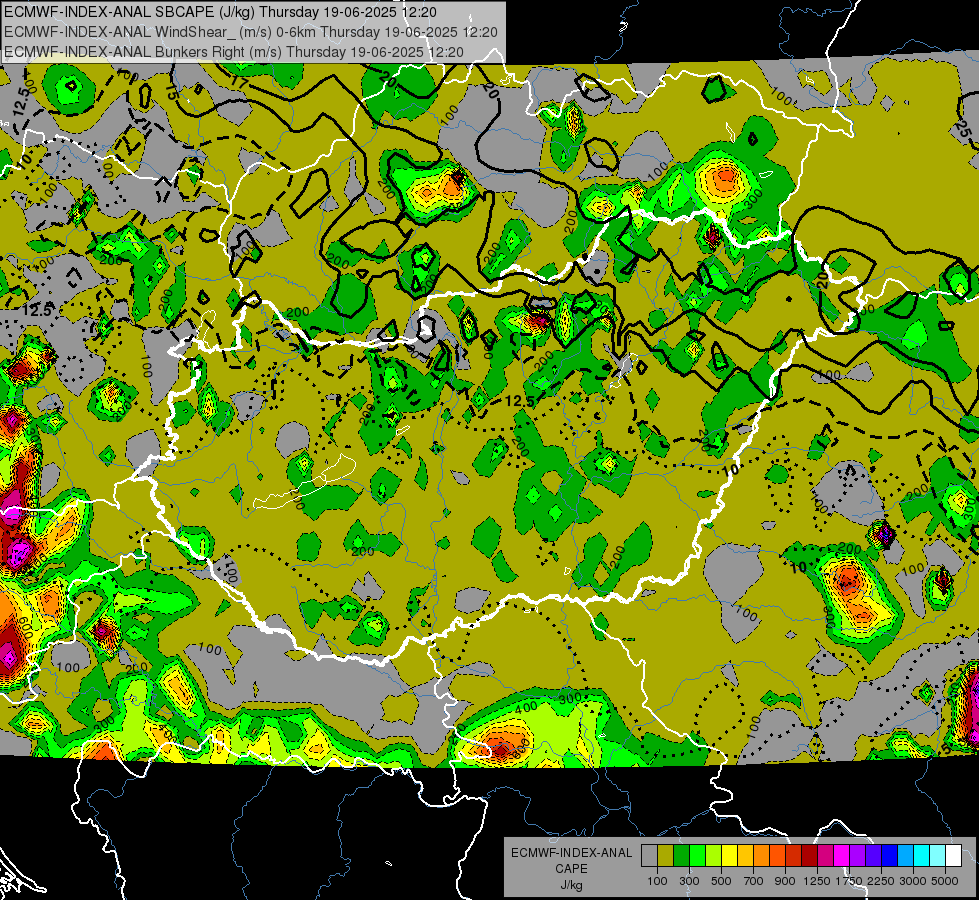This screenshot has height=900, width=979.
Task: Click the Bunkers Right (m/s) title line
Action: click(234, 52)
